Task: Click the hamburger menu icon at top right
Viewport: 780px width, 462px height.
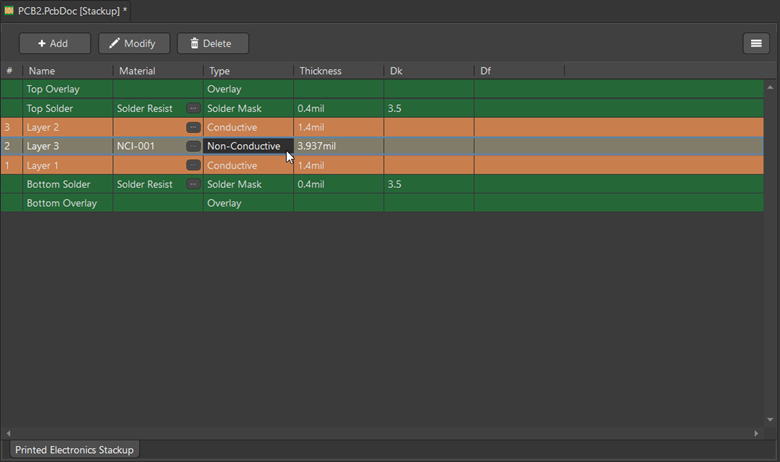Action: (757, 43)
